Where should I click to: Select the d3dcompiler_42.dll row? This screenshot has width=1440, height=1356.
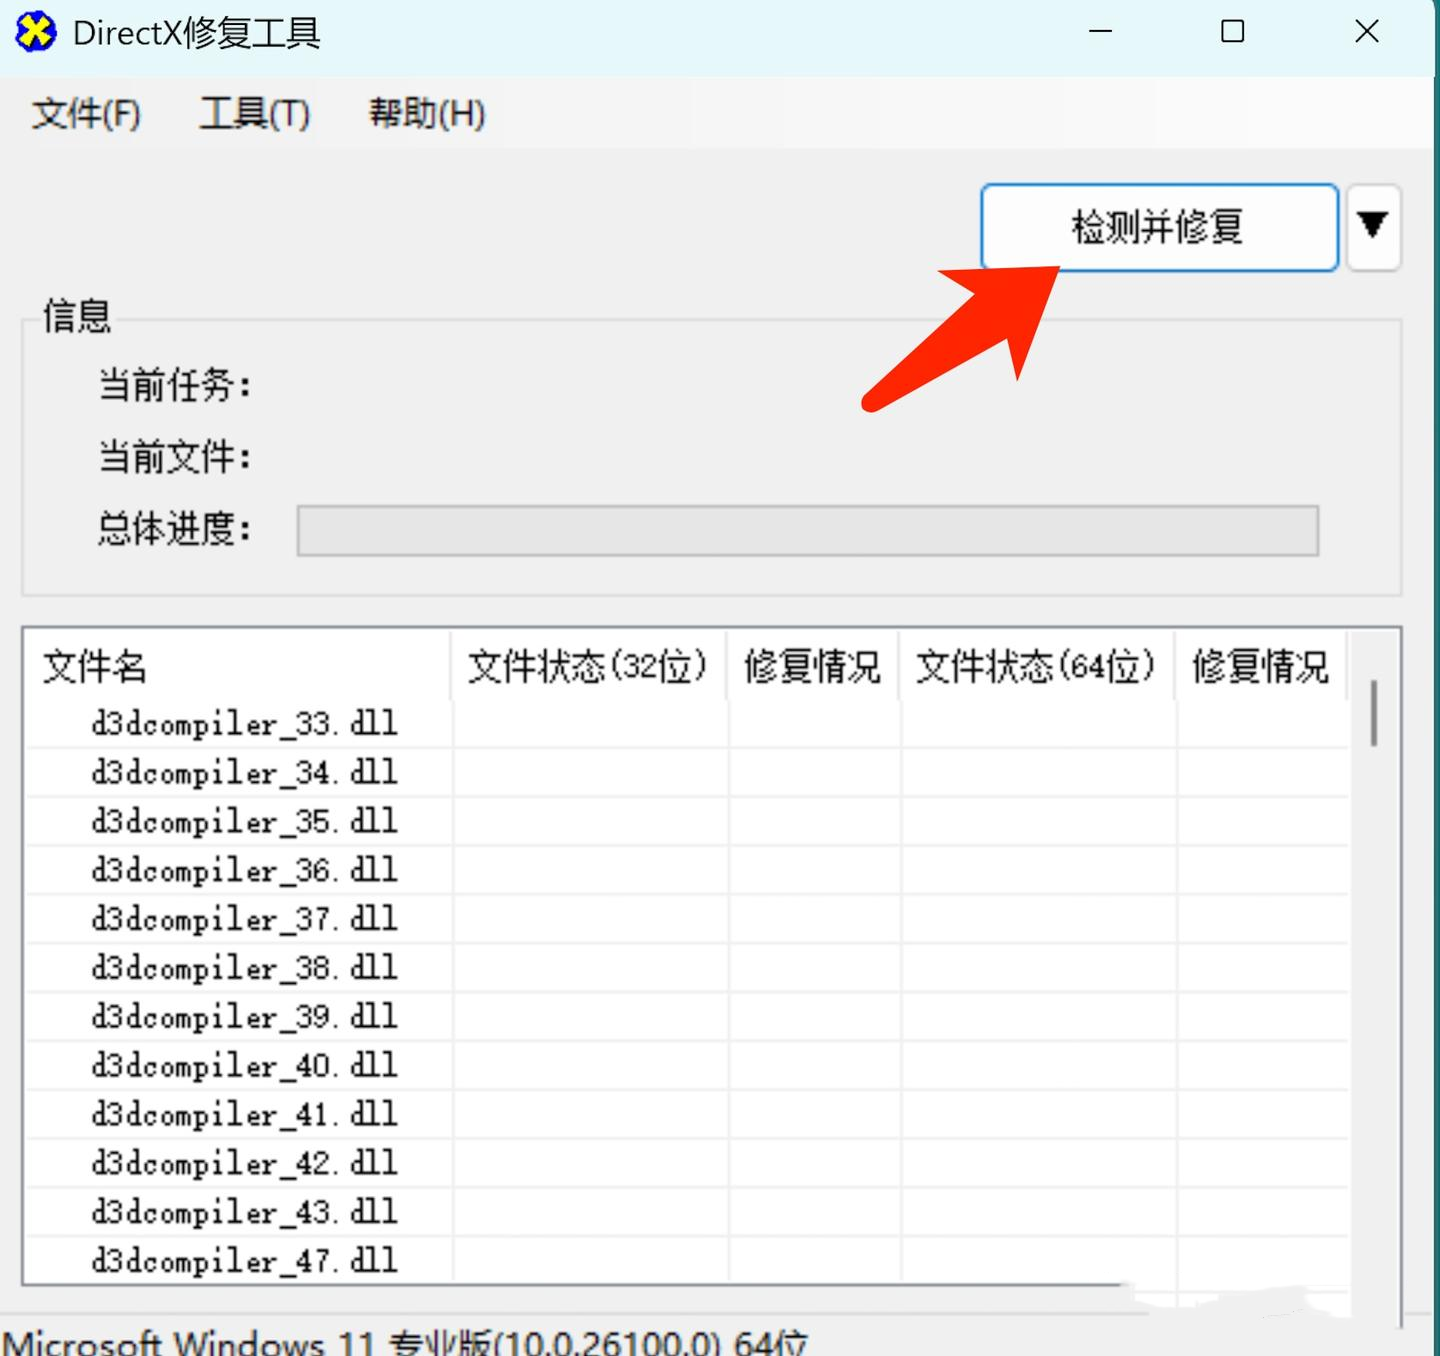point(687,1163)
